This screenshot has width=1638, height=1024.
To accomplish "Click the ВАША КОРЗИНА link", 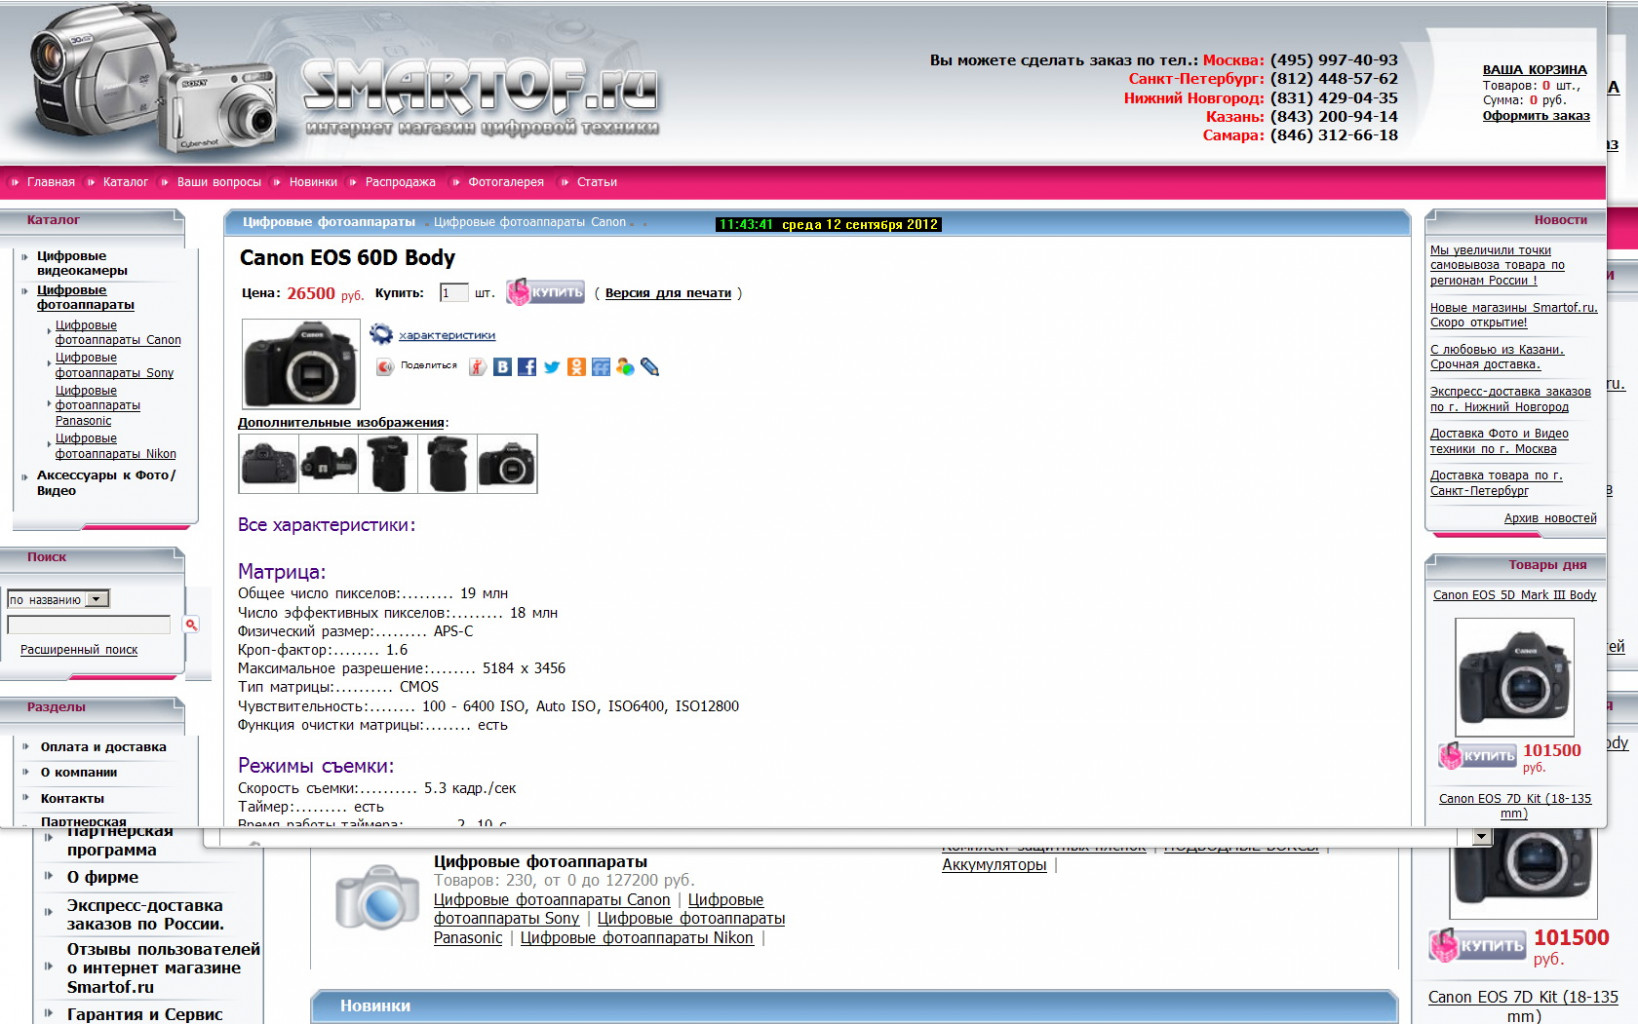I will click(1534, 70).
